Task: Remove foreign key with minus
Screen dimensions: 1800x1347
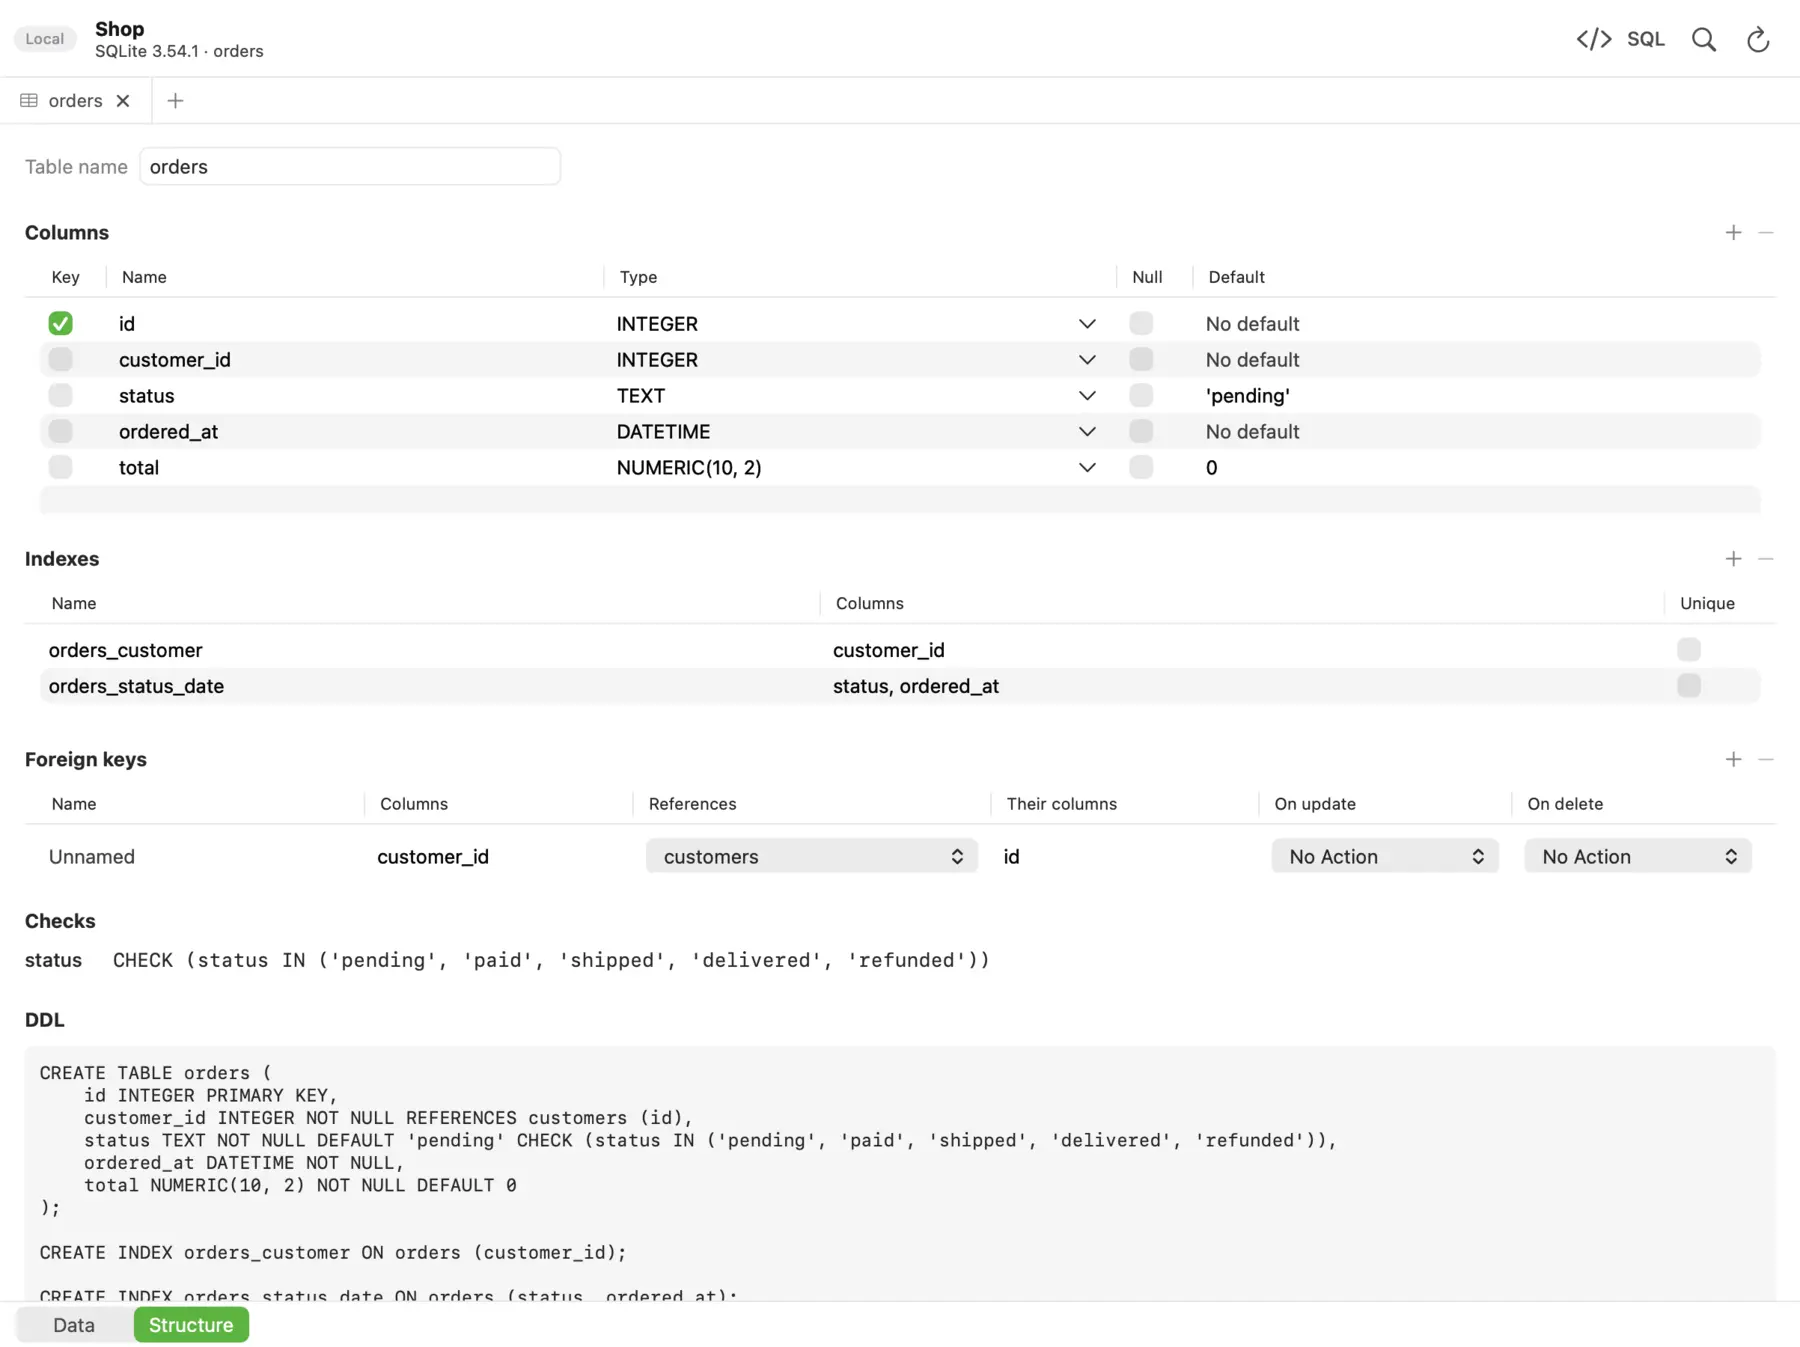Action: (x=1766, y=759)
